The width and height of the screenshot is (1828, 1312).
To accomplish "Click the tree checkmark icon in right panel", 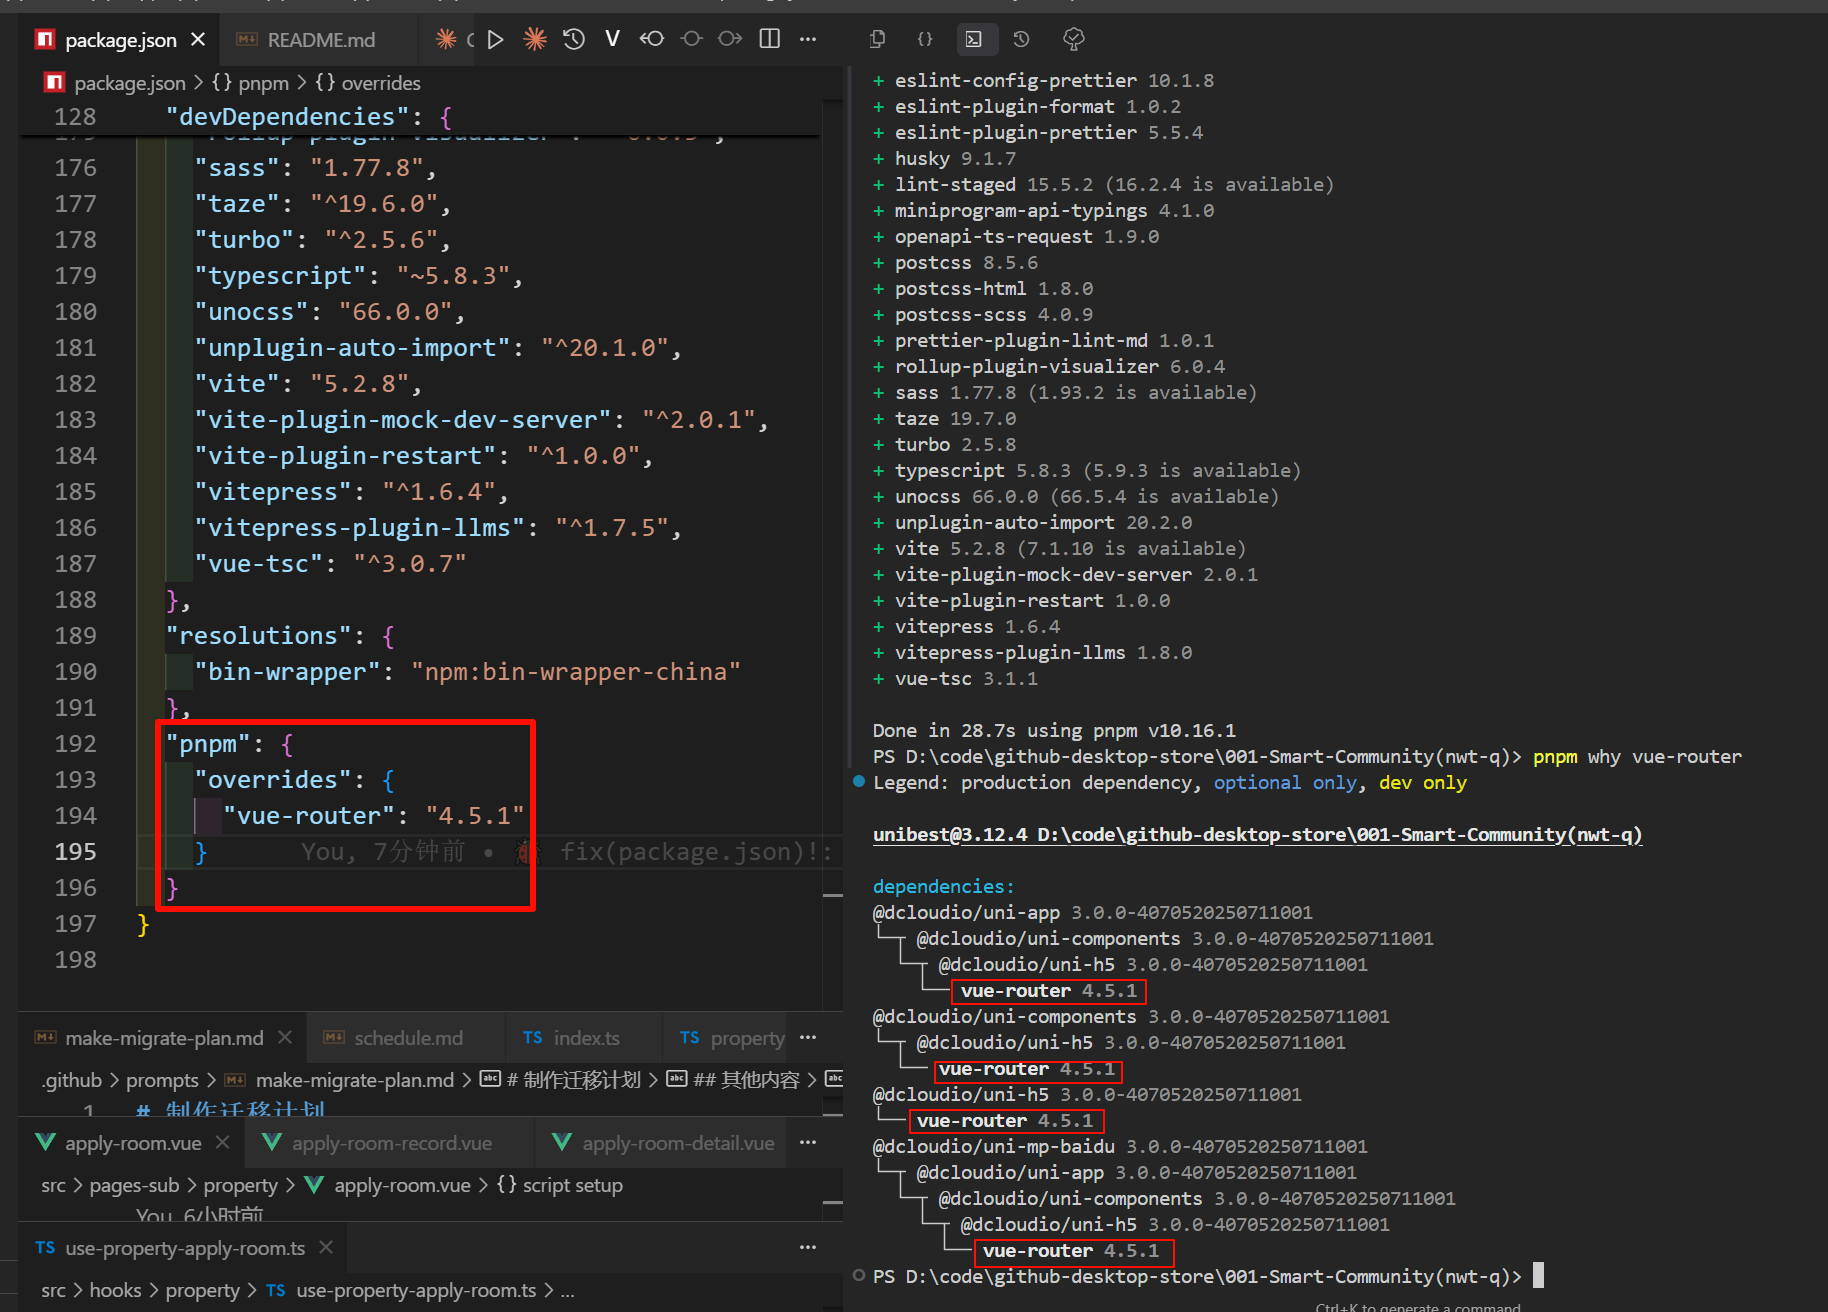I will [1073, 39].
